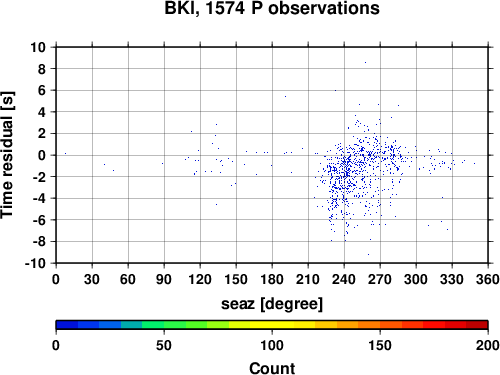Click the colorbar tick label '50'
500x375 pixels.
coord(164,345)
